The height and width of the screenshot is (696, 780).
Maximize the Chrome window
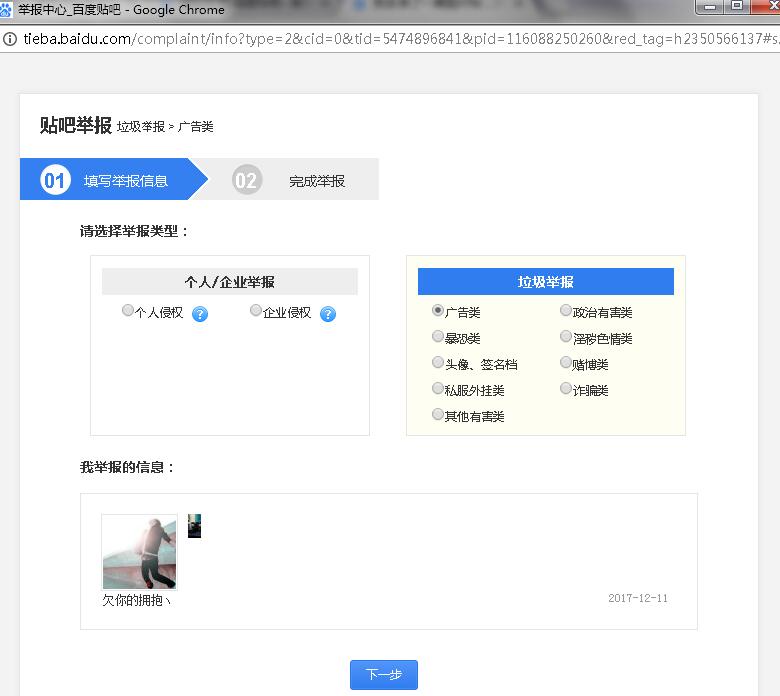click(737, 6)
